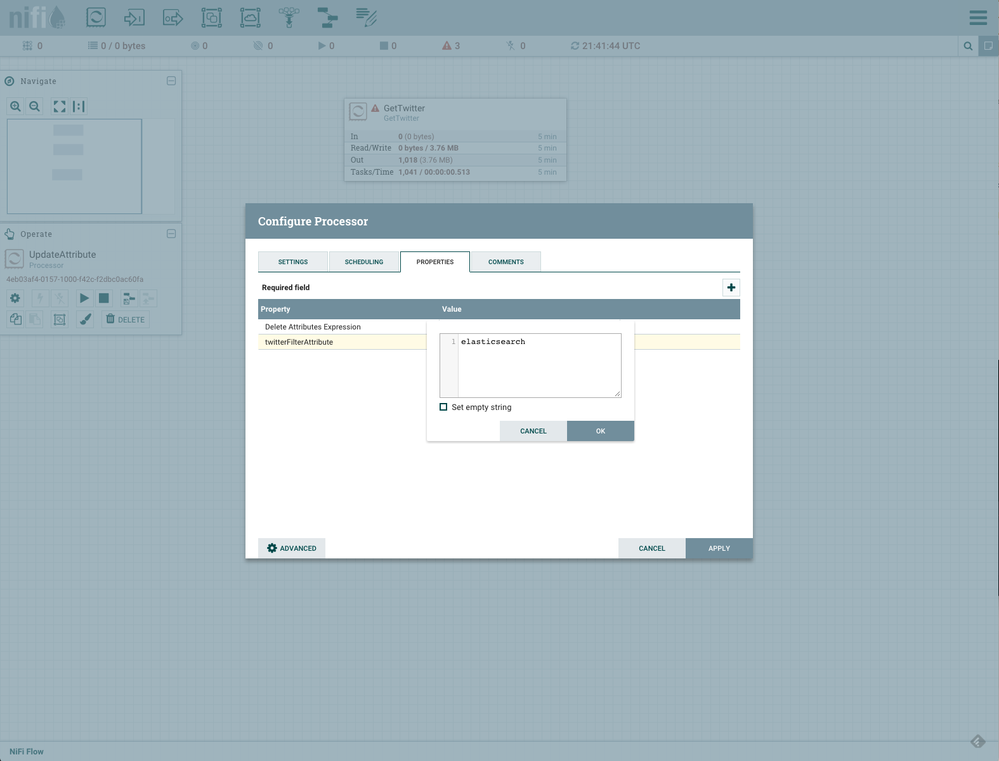Open the global hamburger menu
The image size is (999, 761).
(x=978, y=18)
